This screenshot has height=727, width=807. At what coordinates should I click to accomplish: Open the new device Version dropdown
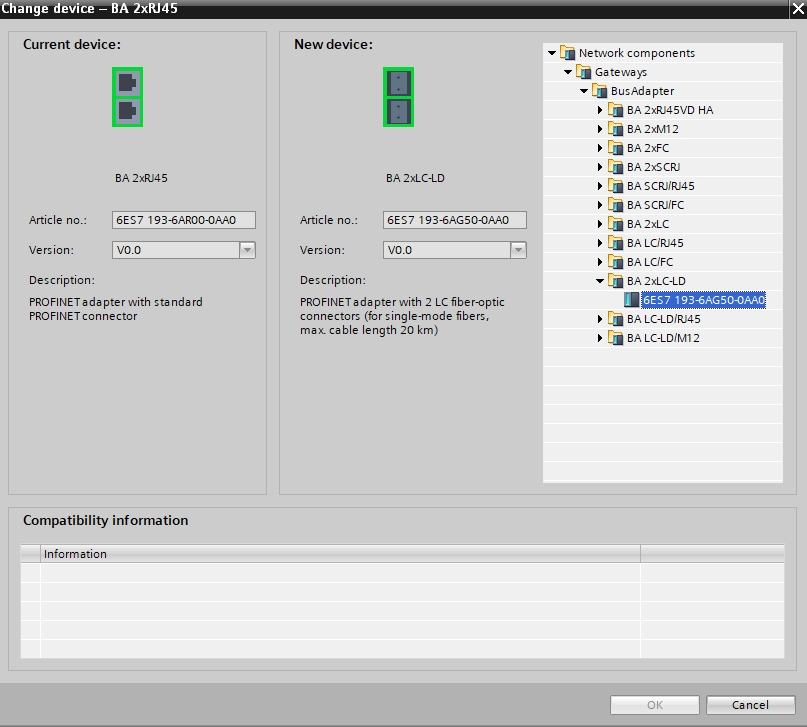(518, 251)
